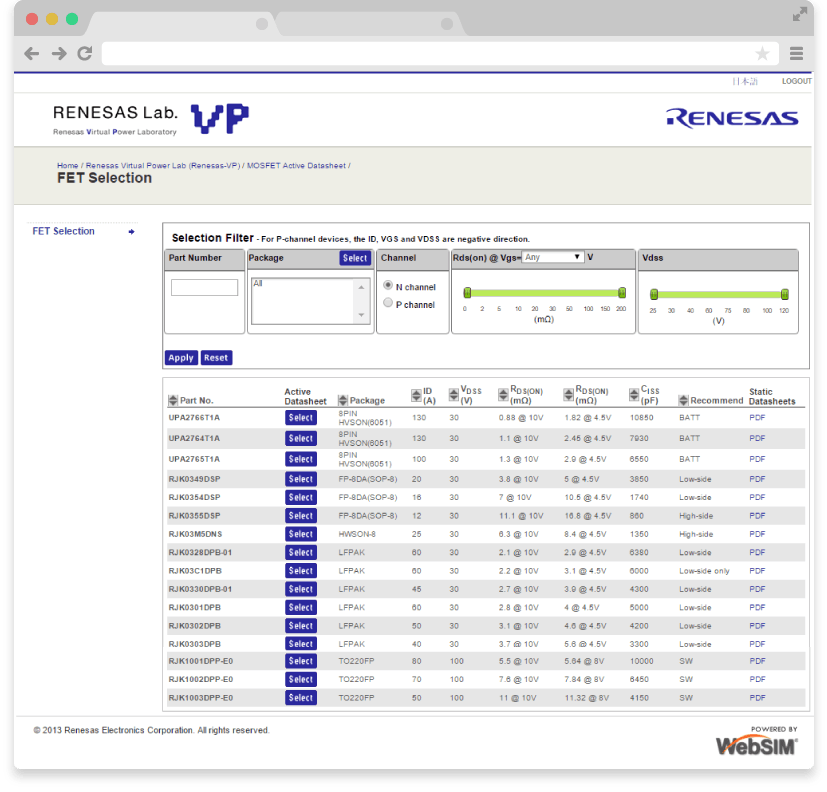Click the Vdss slider left handle

(x=654, y=294)
